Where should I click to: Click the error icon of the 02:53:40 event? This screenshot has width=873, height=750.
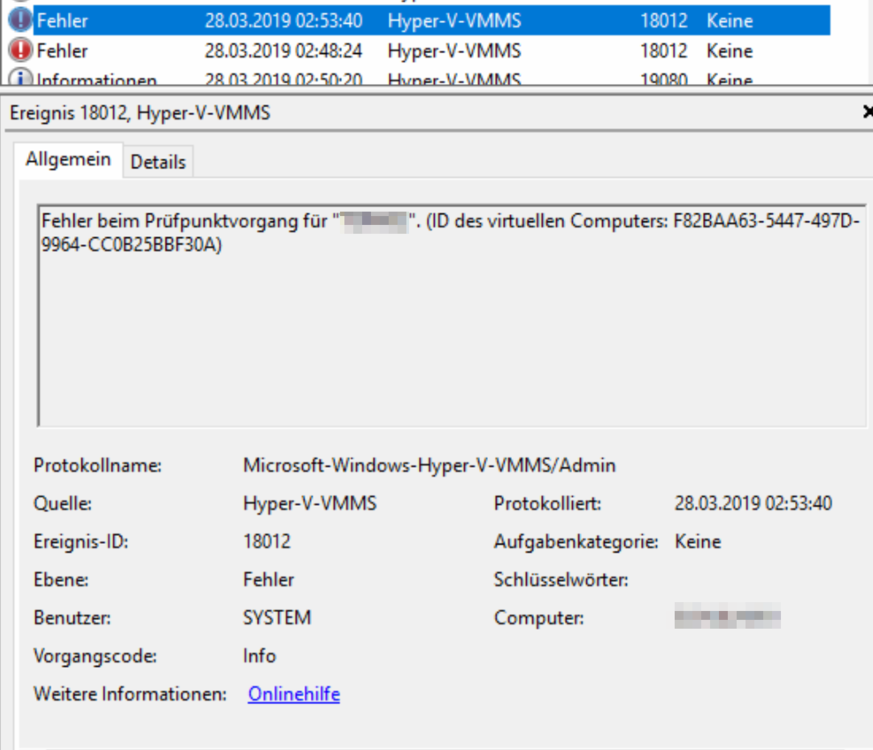click(x=20, y=20)
